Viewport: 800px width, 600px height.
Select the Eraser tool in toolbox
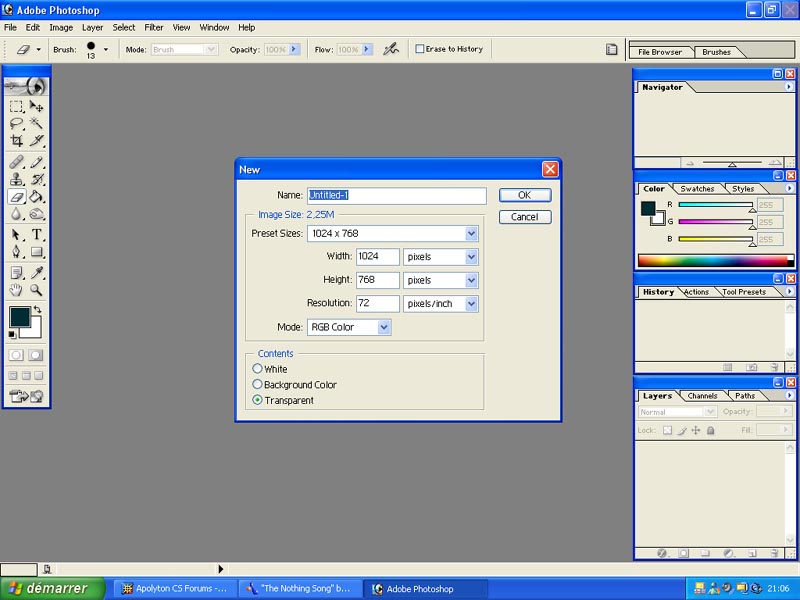click(x=16, y=197)
